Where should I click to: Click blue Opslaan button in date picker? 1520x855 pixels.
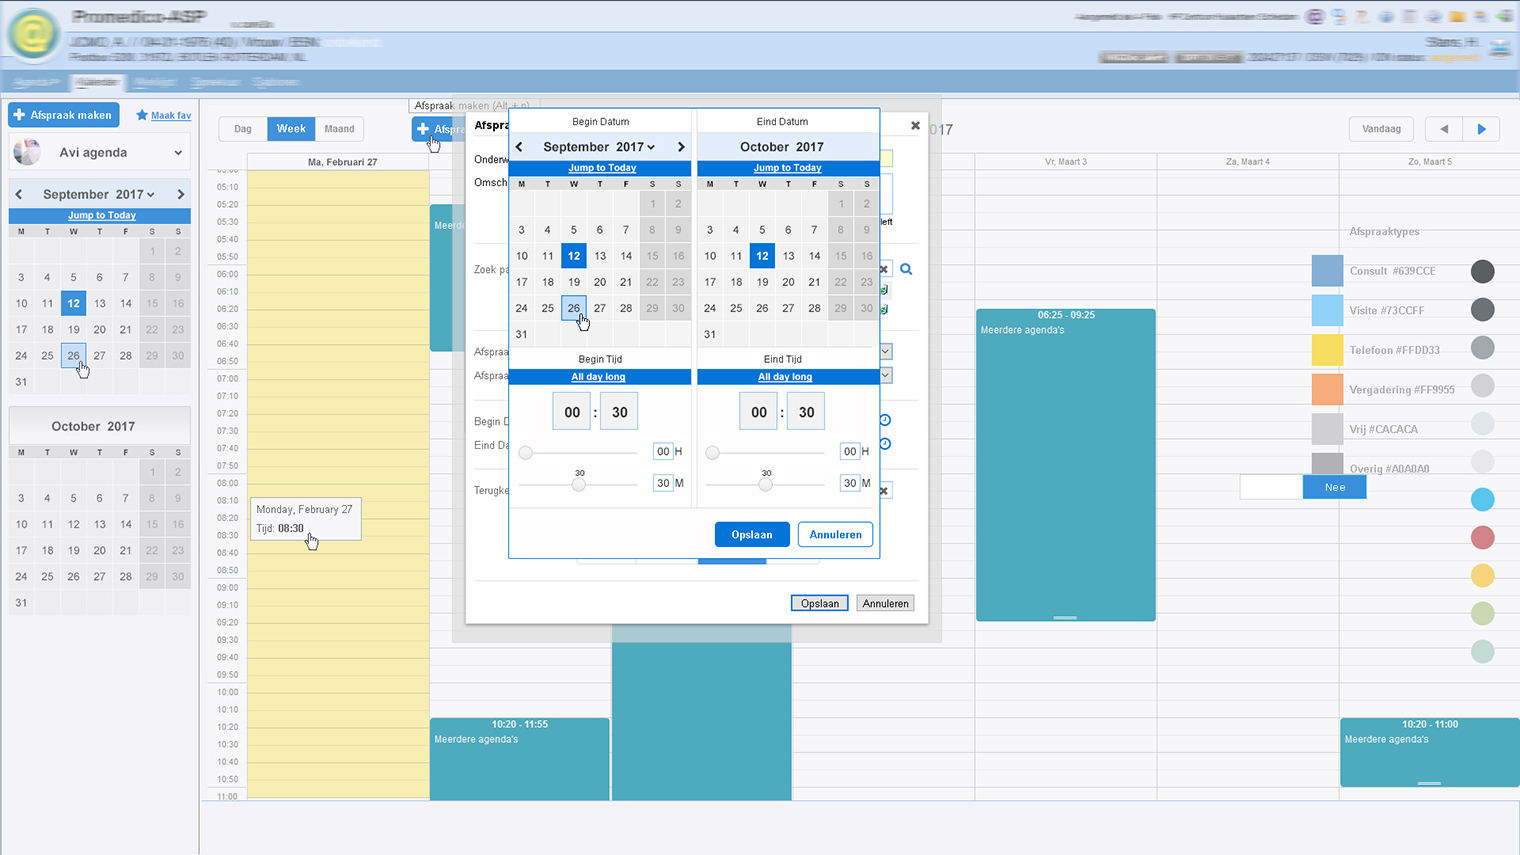tap(751, 535)
